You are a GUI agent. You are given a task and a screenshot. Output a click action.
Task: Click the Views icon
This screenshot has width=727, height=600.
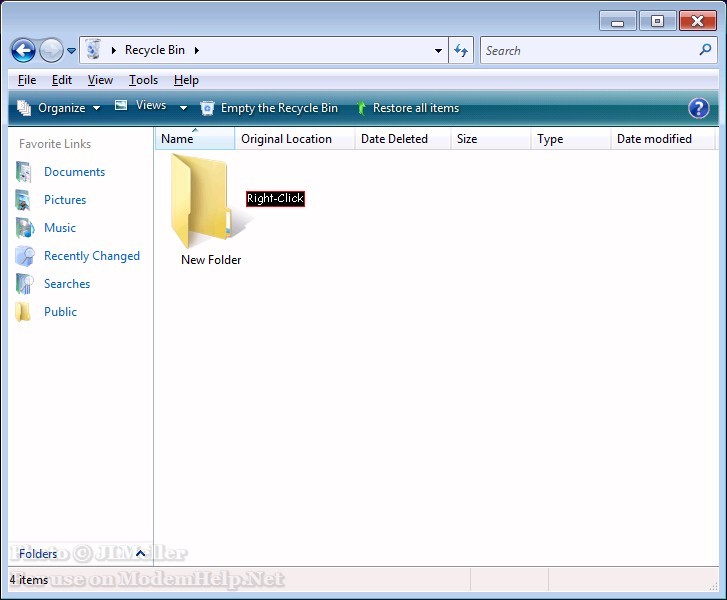click(121, 105)
